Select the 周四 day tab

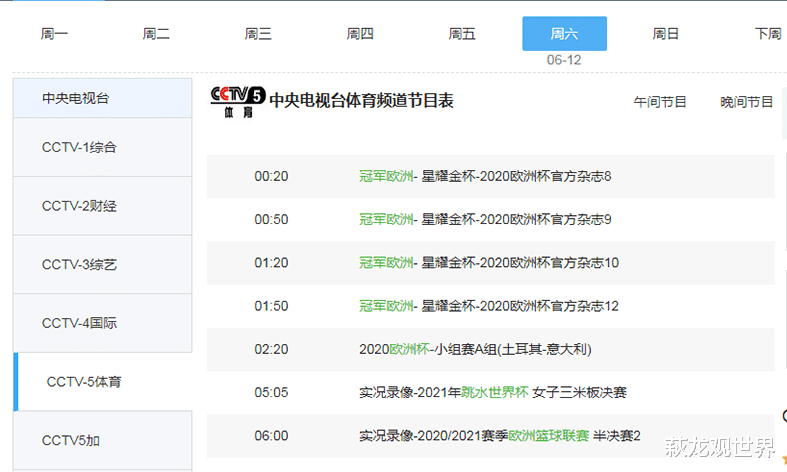pos(360,34)
